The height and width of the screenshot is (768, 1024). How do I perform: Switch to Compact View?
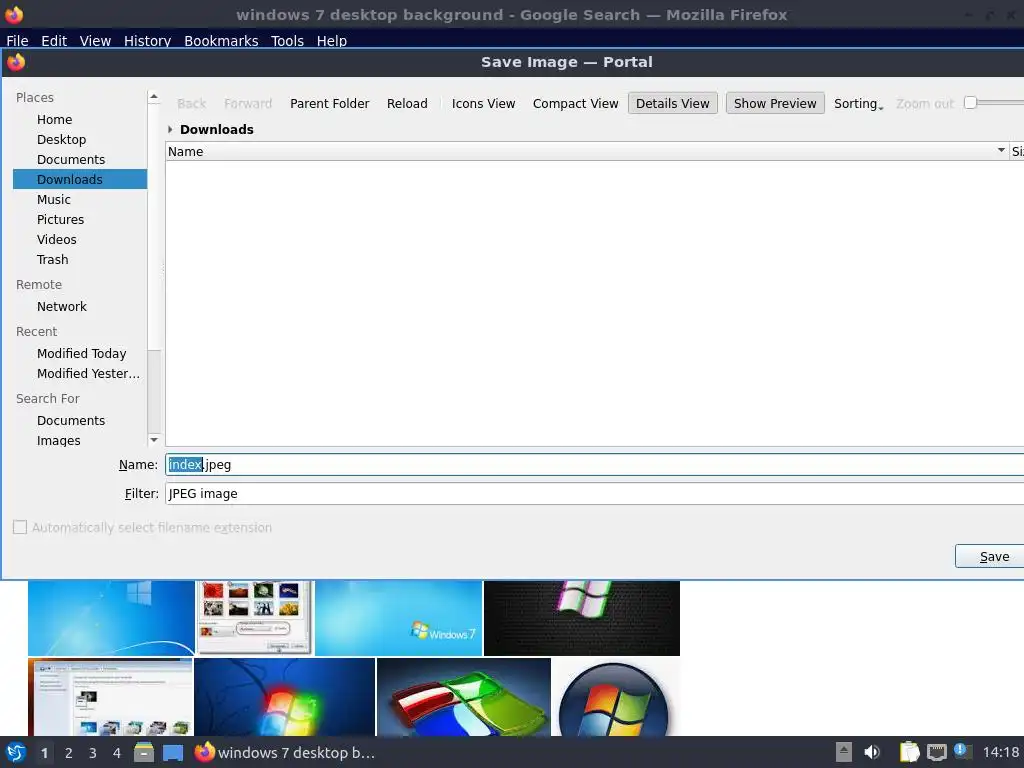[x=575, y=103]
